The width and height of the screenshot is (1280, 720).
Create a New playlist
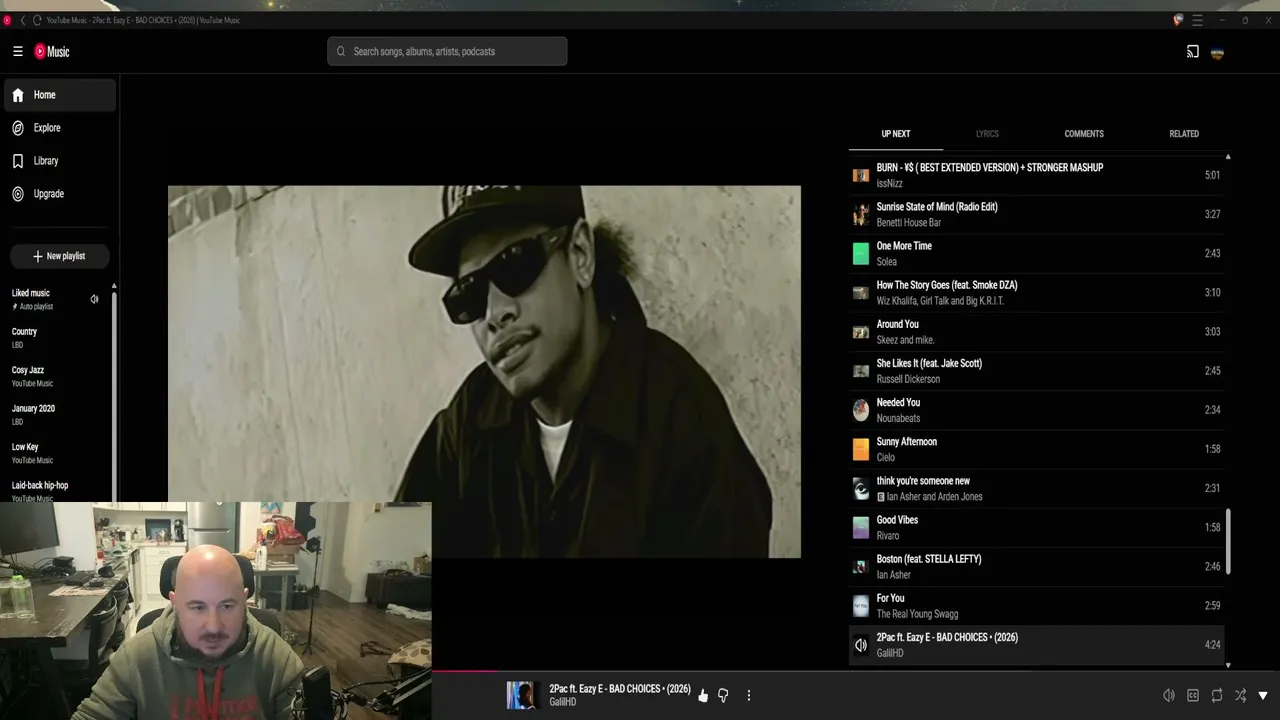(x=59, y=256)
